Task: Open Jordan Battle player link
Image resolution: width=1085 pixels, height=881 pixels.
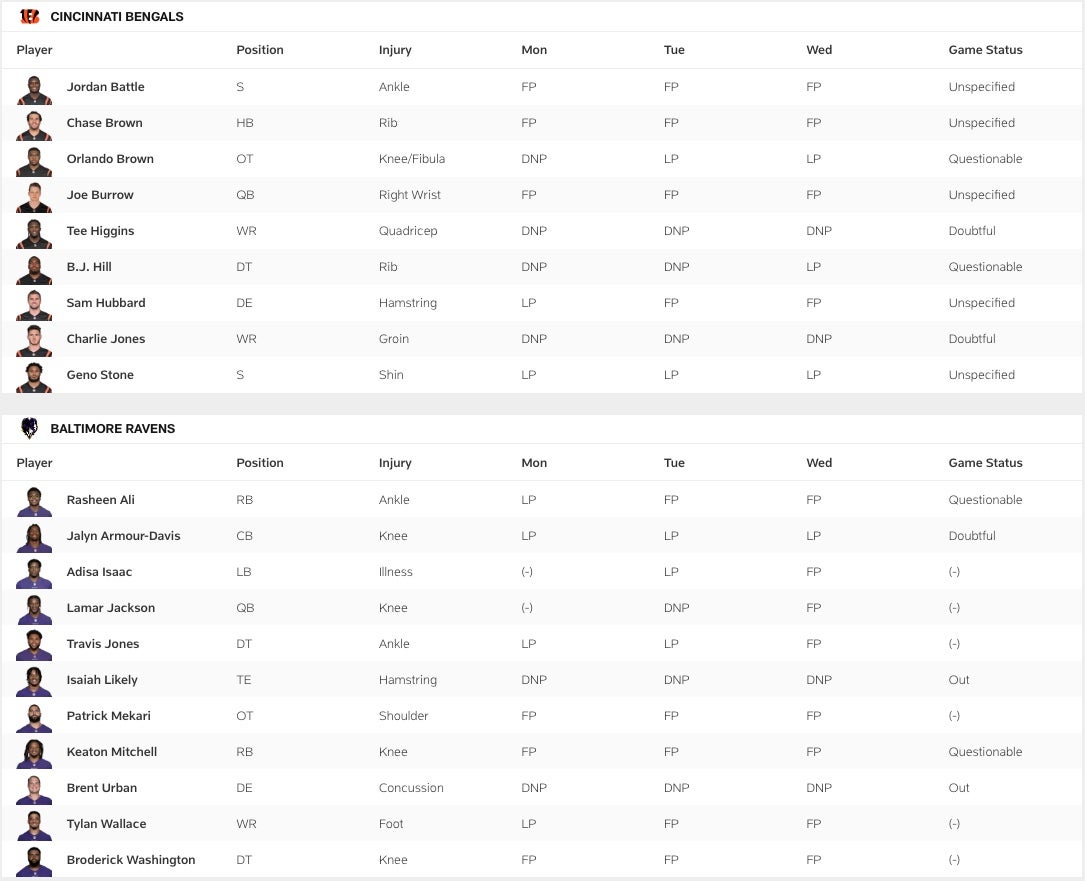Action: [x=105, y=87]
